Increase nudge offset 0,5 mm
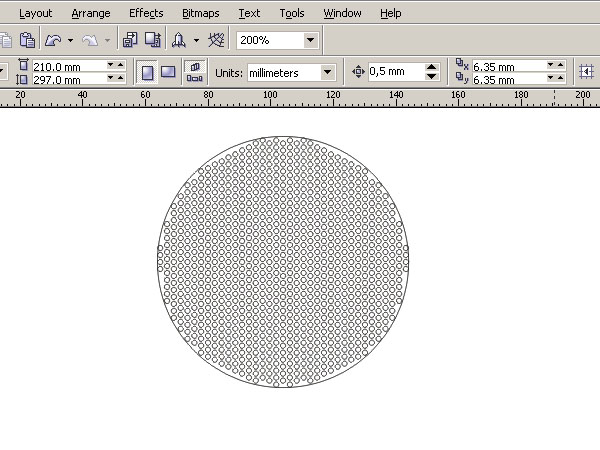 coord(432,67)
